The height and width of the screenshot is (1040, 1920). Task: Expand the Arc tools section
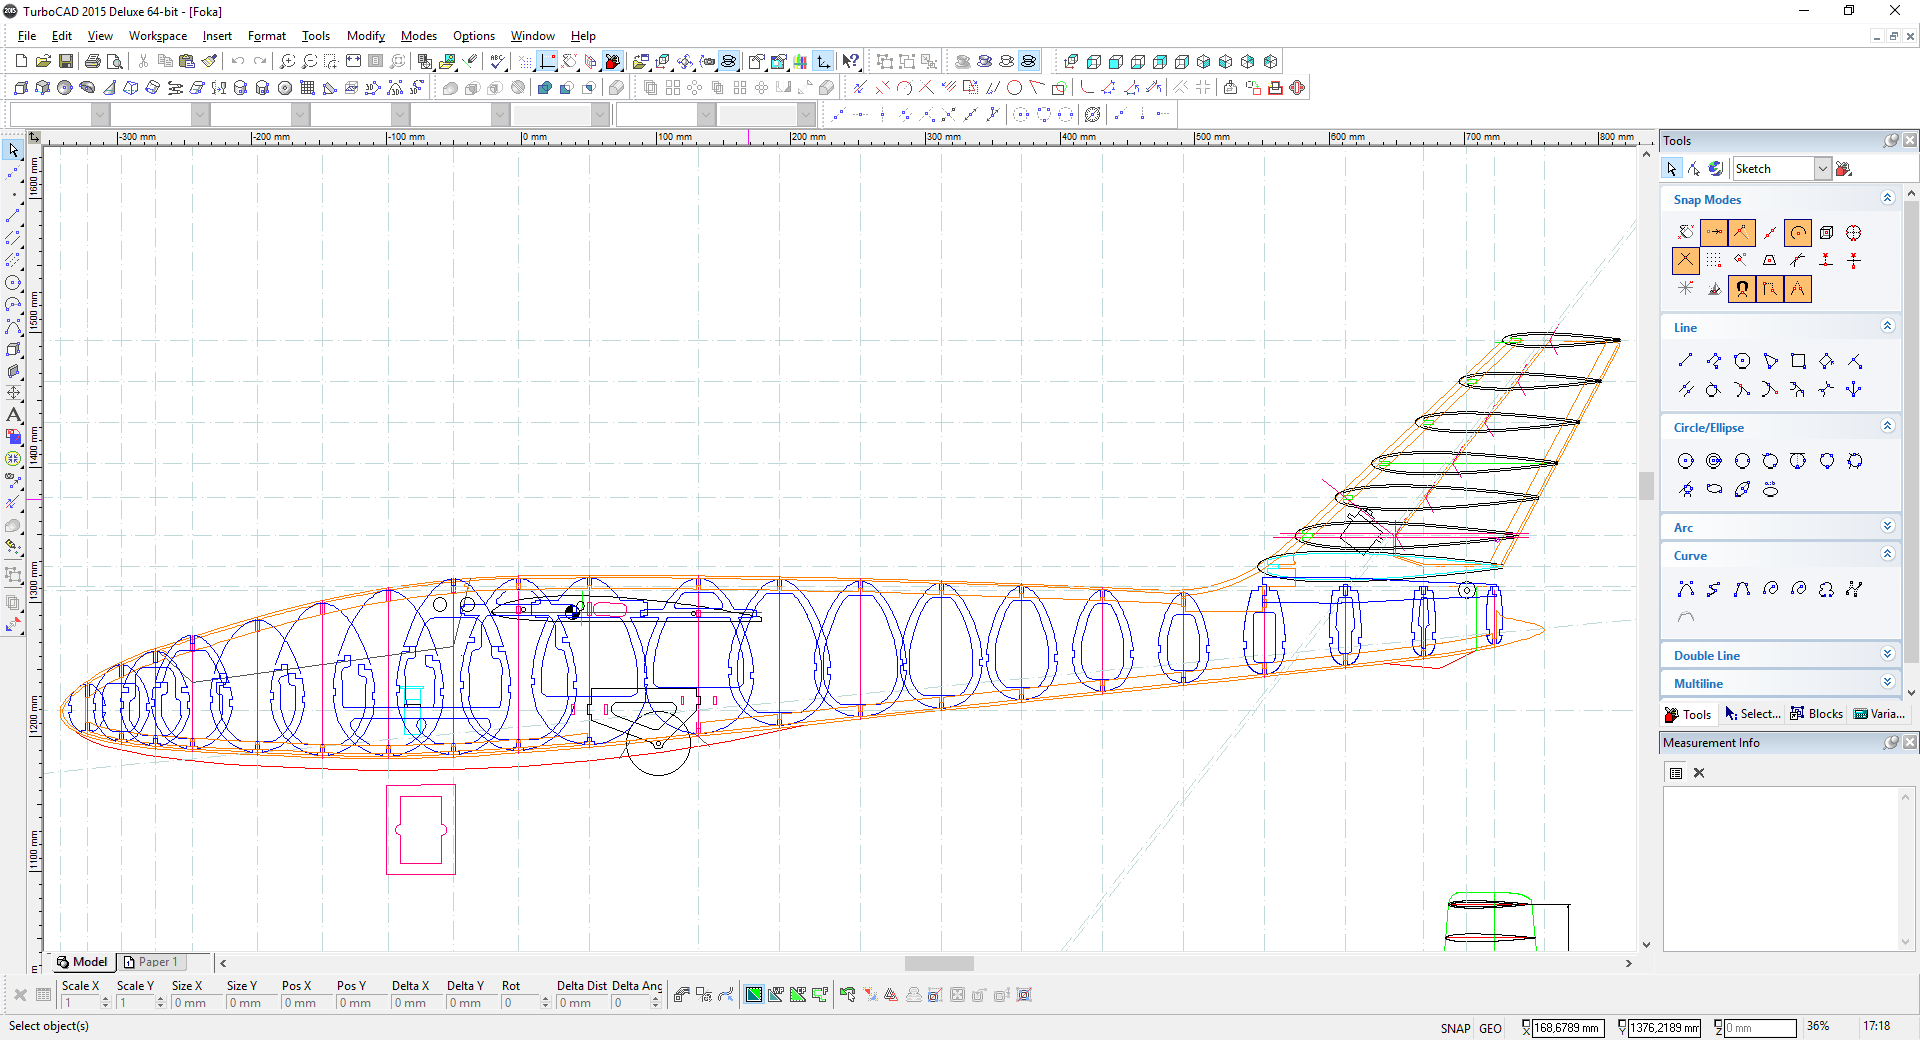pyautogui.click(x=1887, y=527)
